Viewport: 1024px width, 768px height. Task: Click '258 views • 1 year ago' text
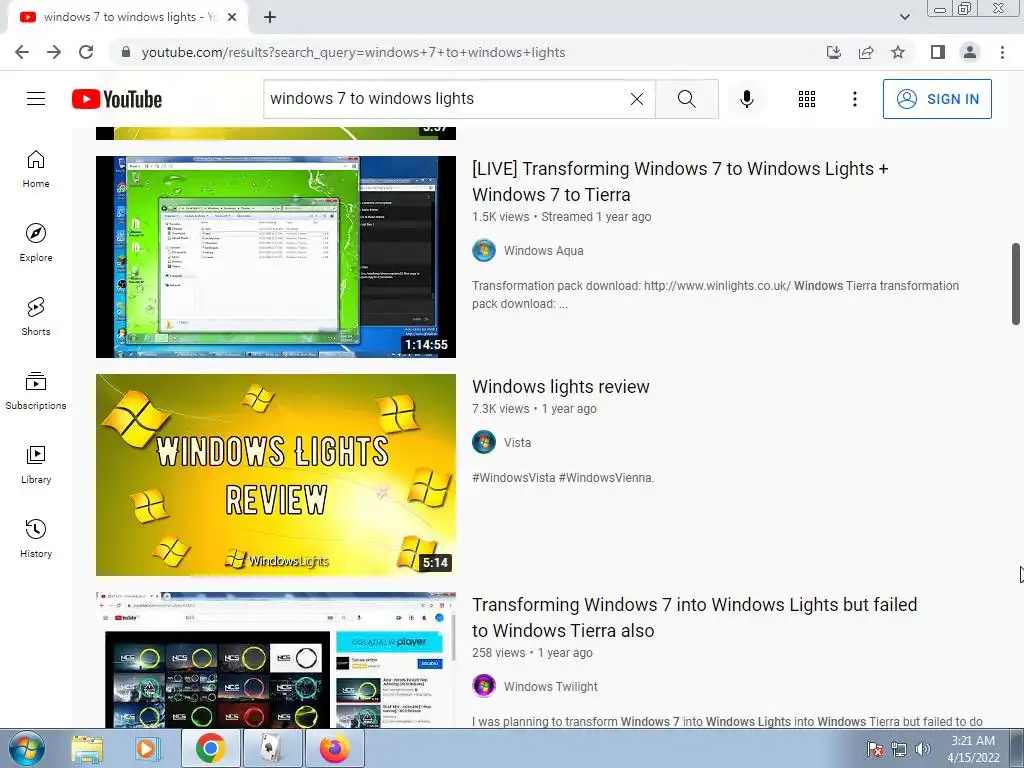pyautogui.click(x=532, y=652)
